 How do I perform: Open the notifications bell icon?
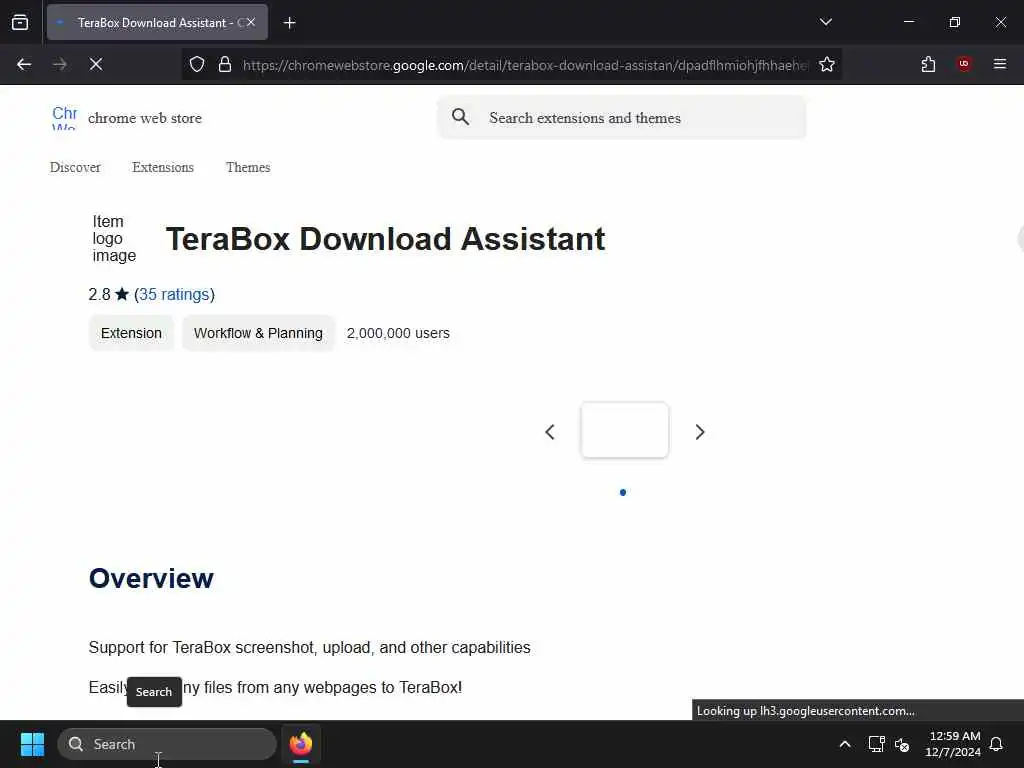pos(996,744)
